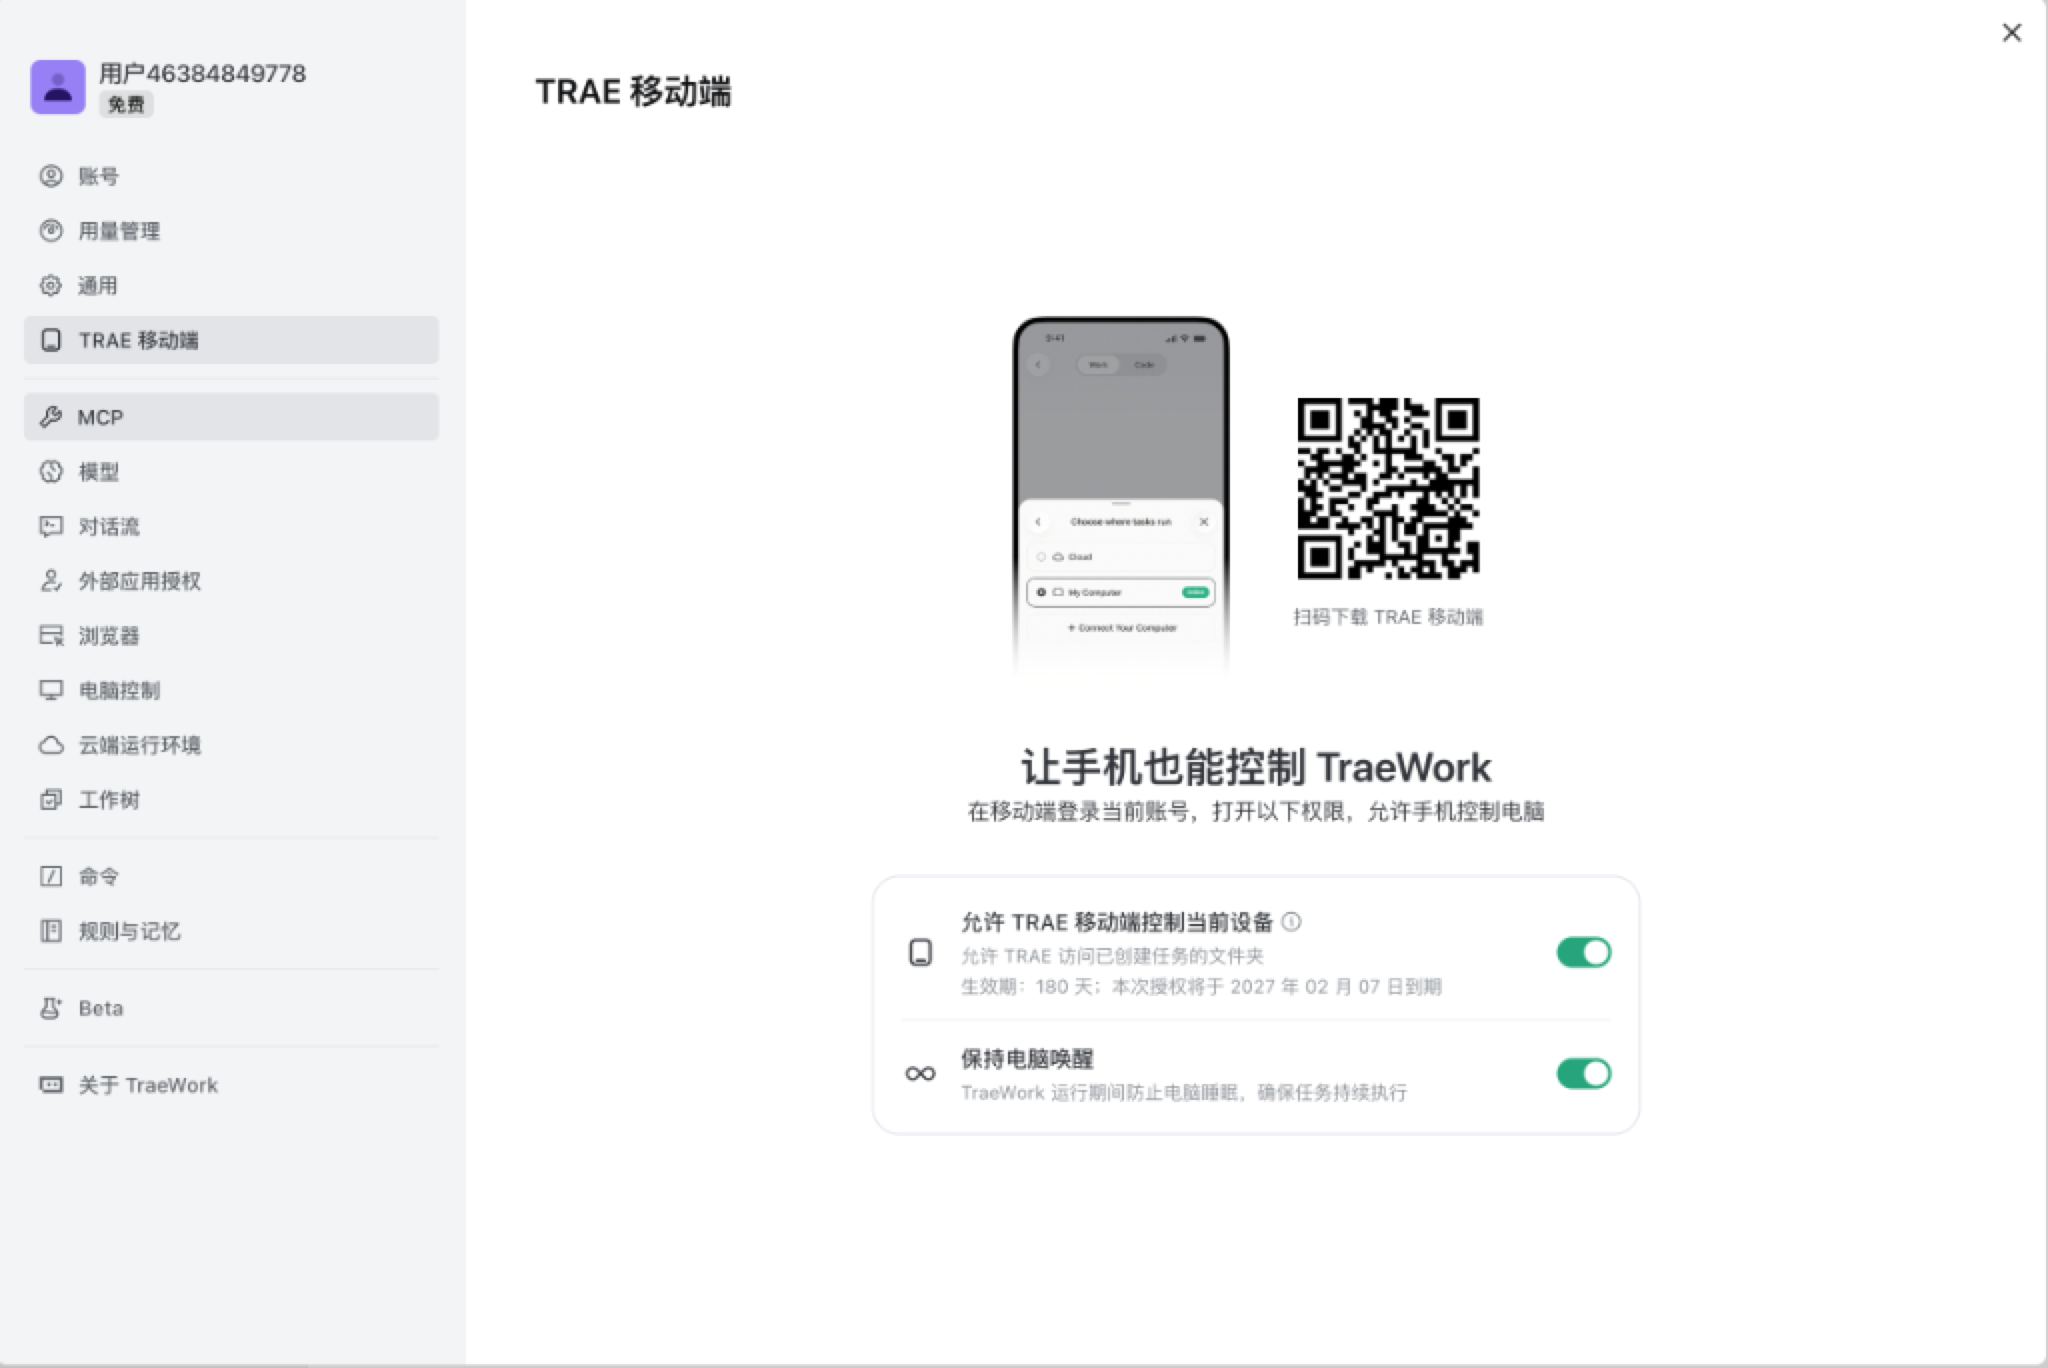The image size is (2048, 1368).
Task: Click the username 用户46384849778
Action: pyautogui.click(x=203, y=73)
